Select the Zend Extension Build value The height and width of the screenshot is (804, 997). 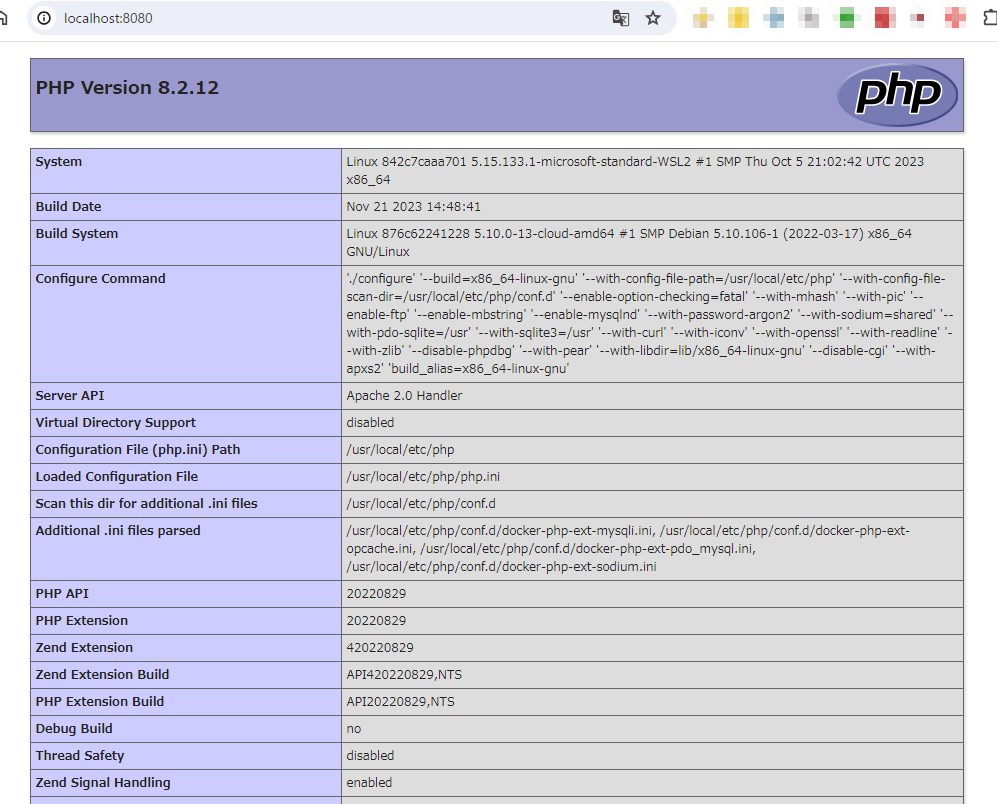point(404,675)
